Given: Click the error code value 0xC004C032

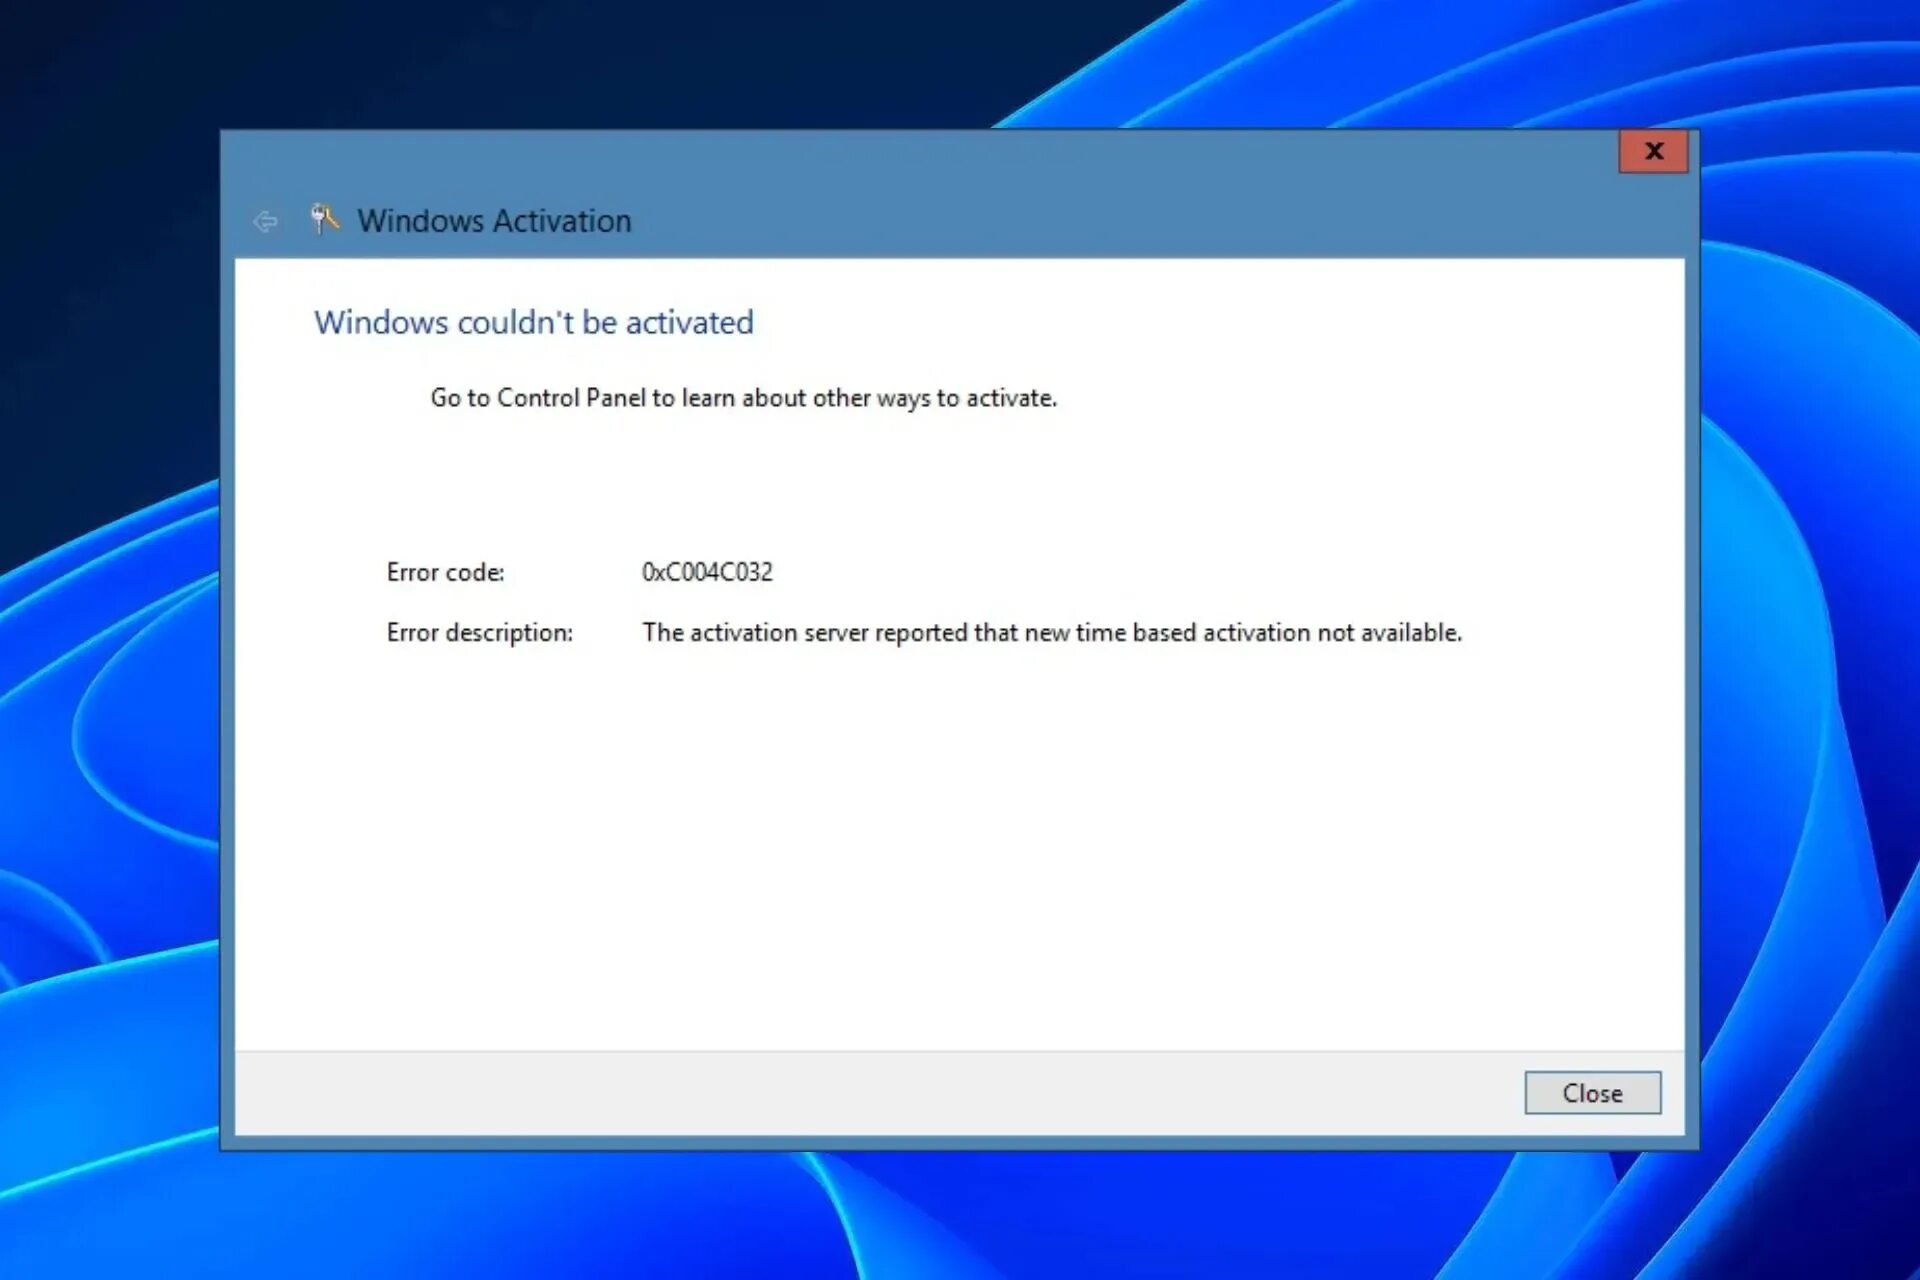Looking at the screenshot, I should [707, 572].
